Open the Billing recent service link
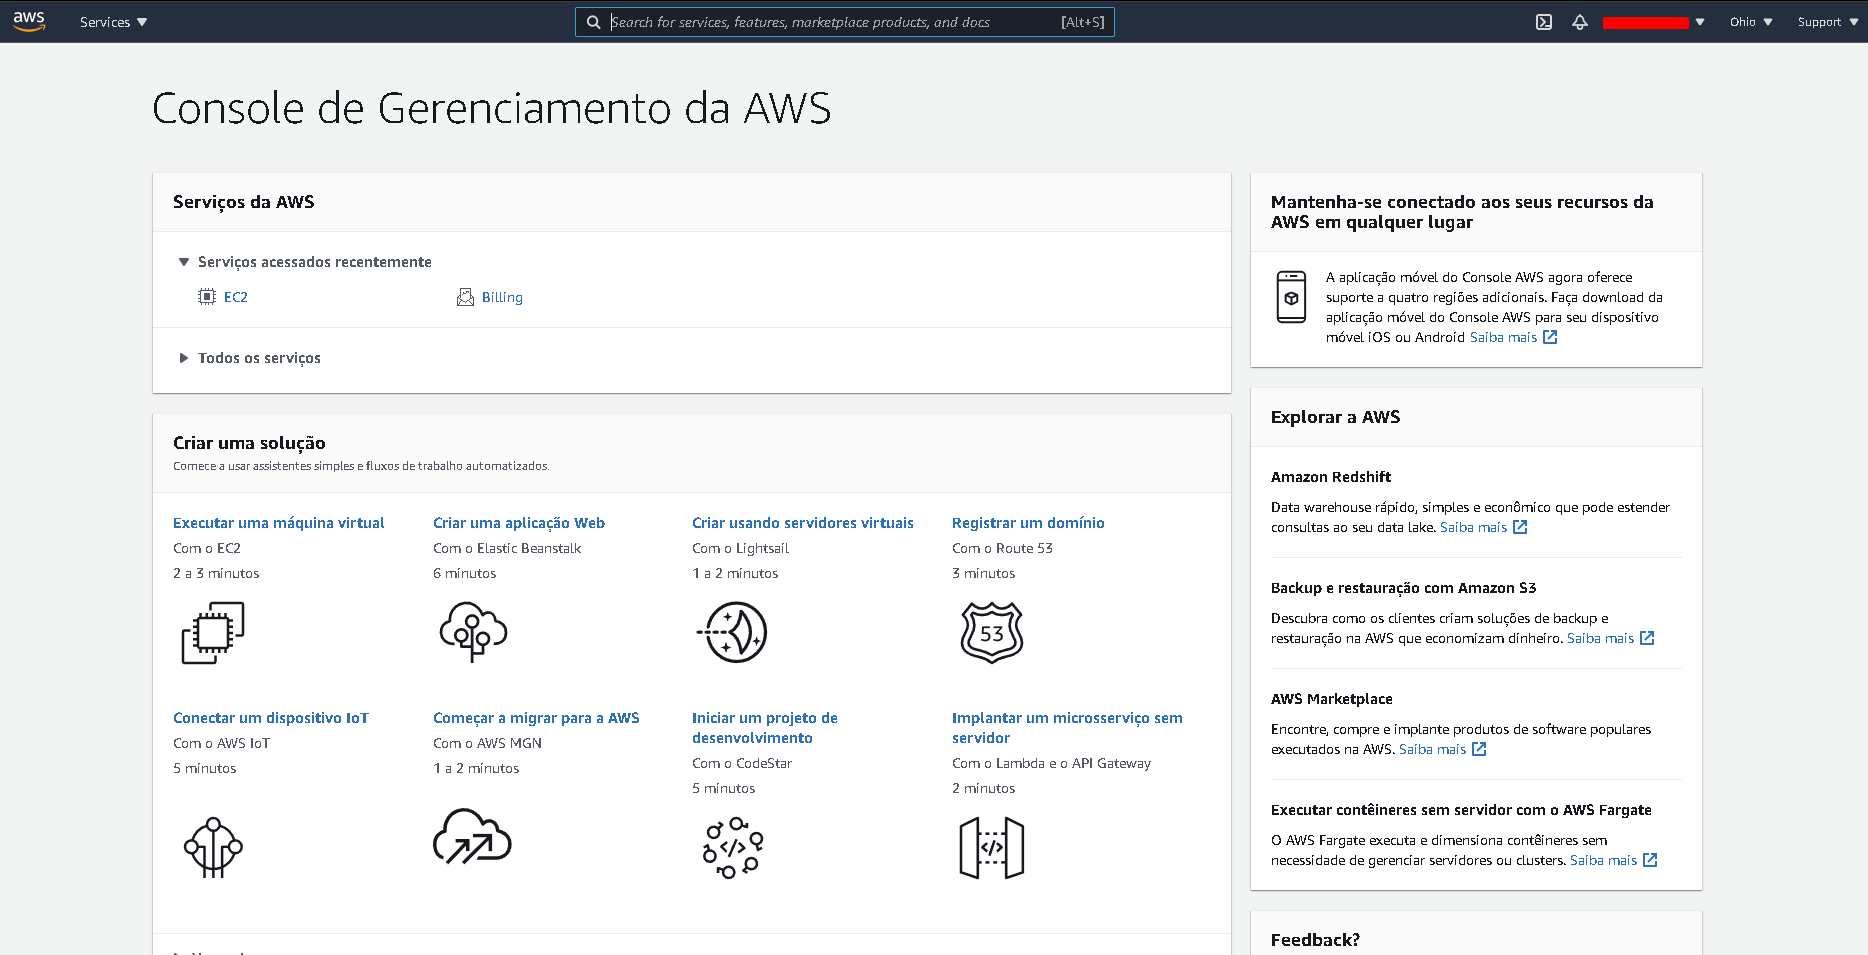 [x=502, y=297]
